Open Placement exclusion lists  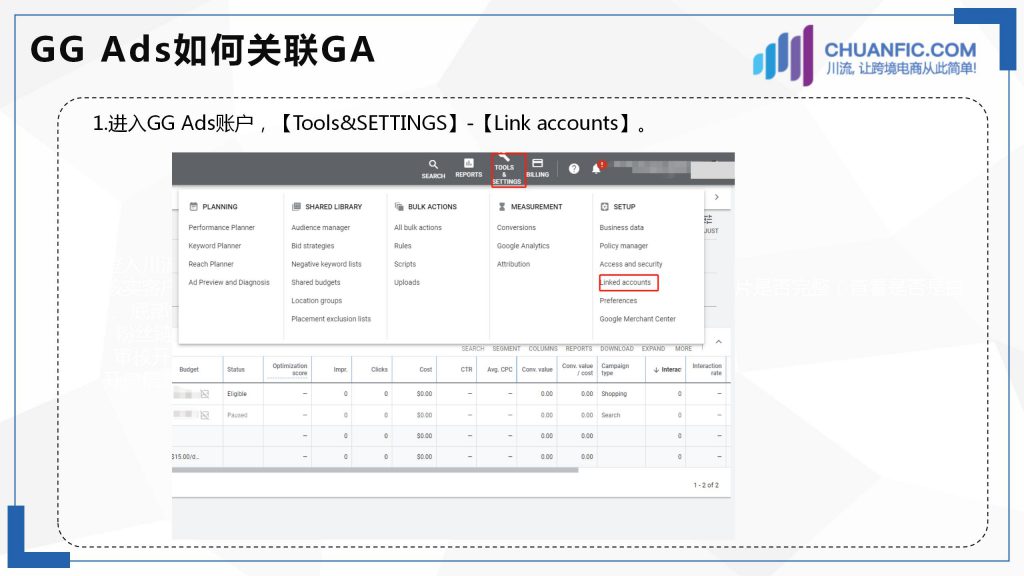click(331, 319)
